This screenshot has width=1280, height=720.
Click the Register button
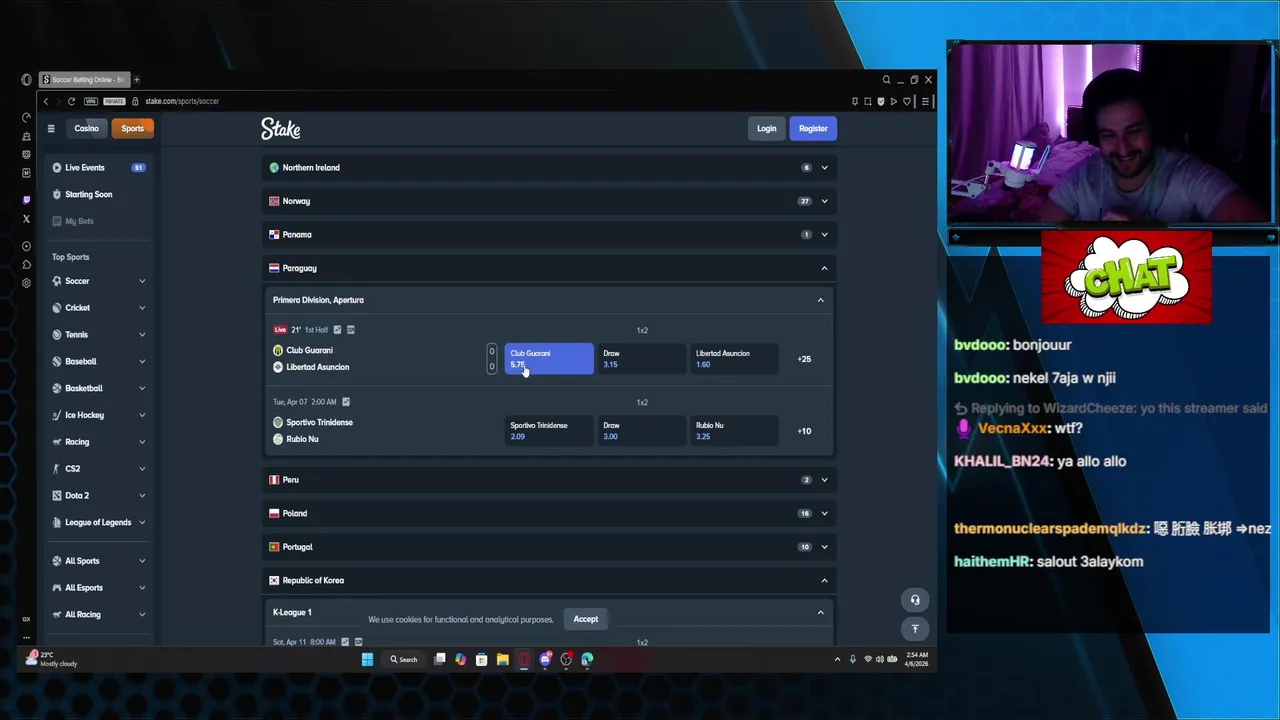coord(813,128)
